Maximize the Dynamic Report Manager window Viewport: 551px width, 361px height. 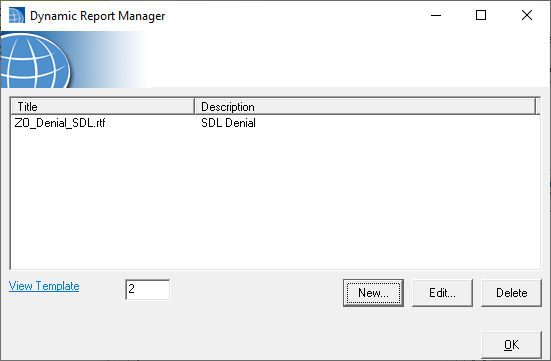pyautogui.click(x=481, y=15)
